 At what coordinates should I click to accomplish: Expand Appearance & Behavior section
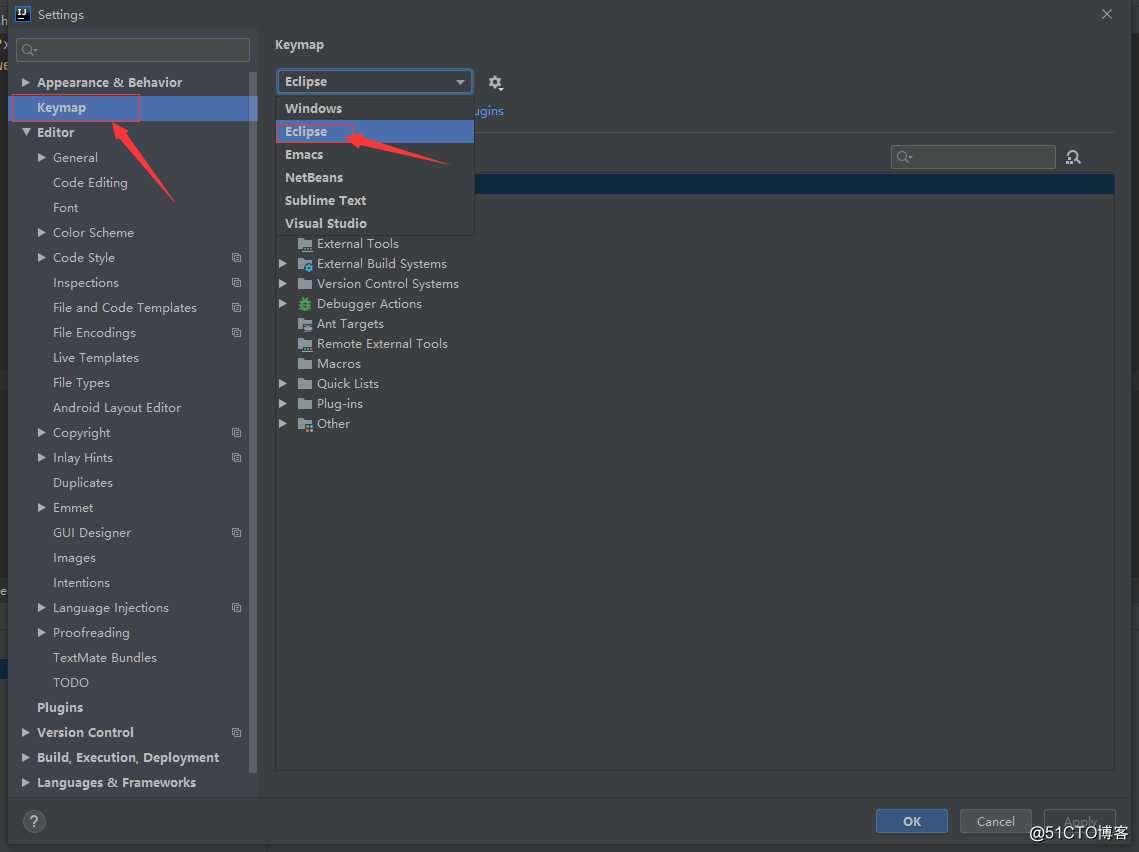point(25,83)
